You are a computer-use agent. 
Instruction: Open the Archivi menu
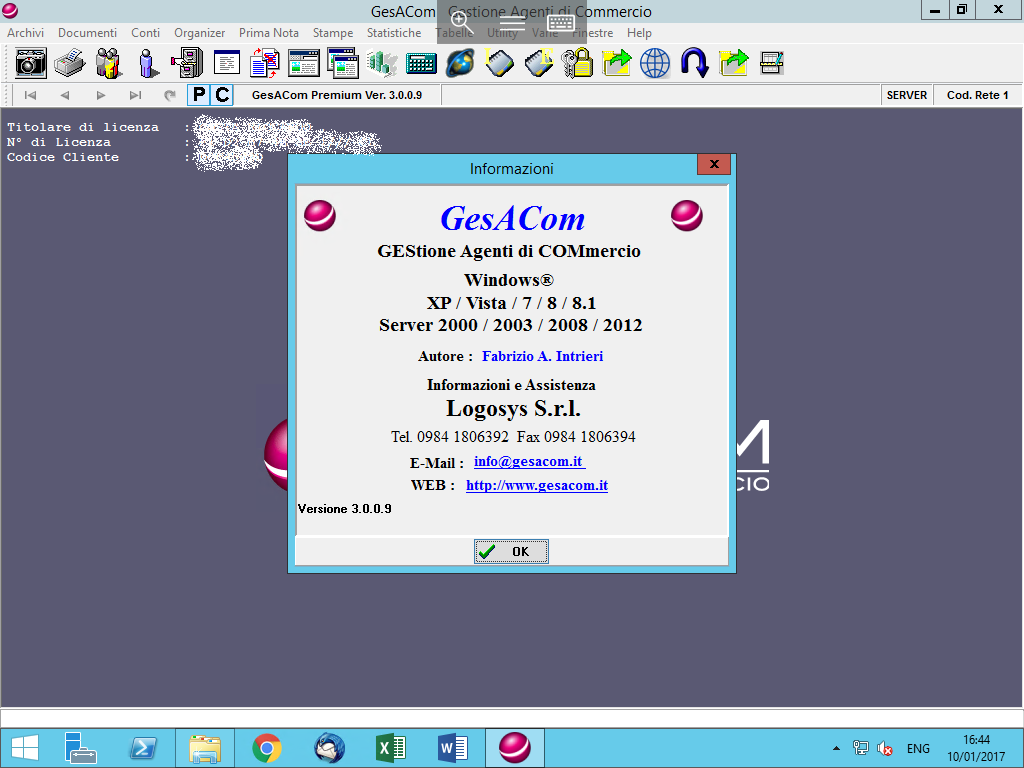pos(25,33)
